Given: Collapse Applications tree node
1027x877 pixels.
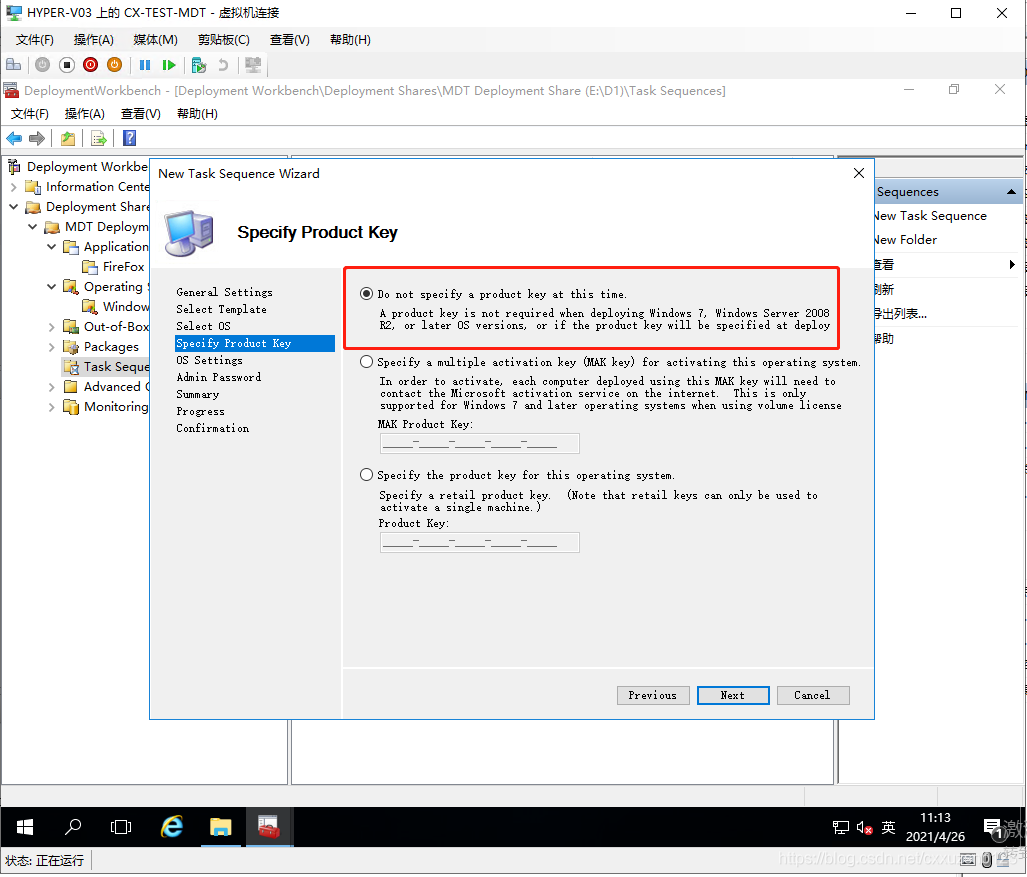Looking at the screenshot, I should coord(52,247).
